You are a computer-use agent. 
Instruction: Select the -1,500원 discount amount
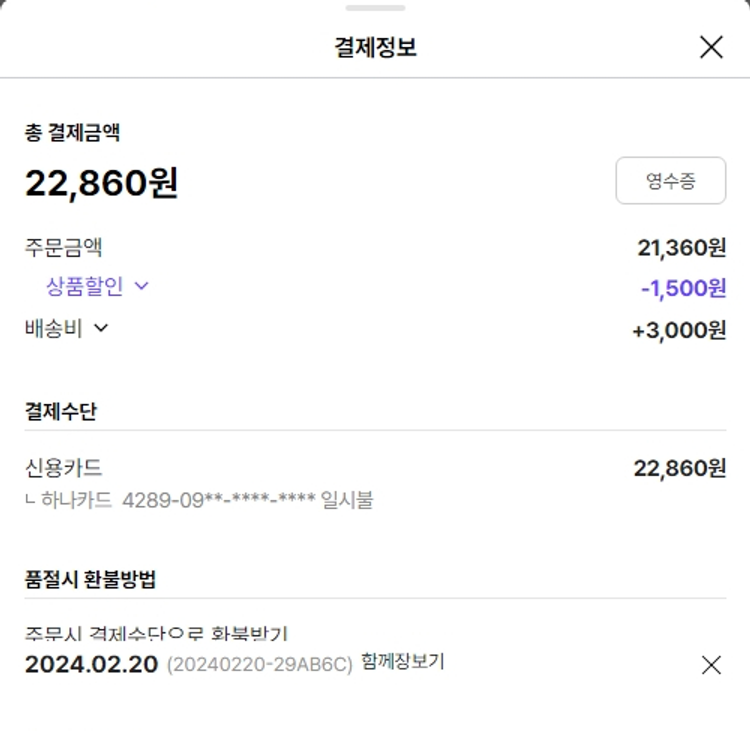pyautogui.click(x=683, y=289)
